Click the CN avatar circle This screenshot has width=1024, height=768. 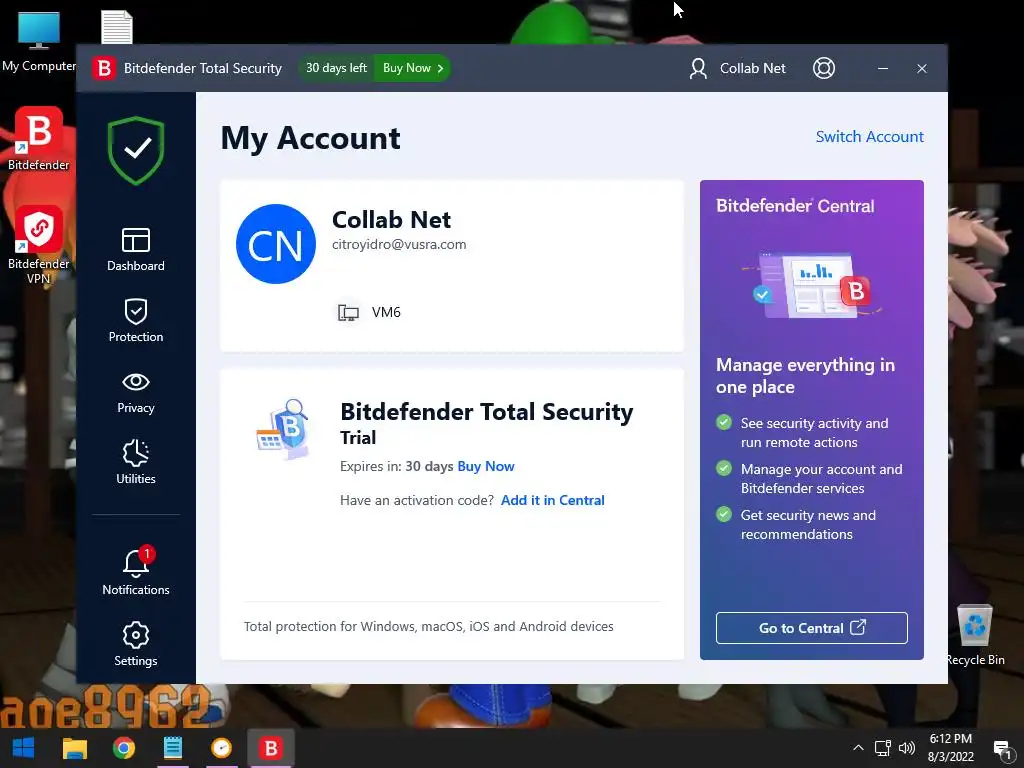pyautogui.click(x=276, y=244)
